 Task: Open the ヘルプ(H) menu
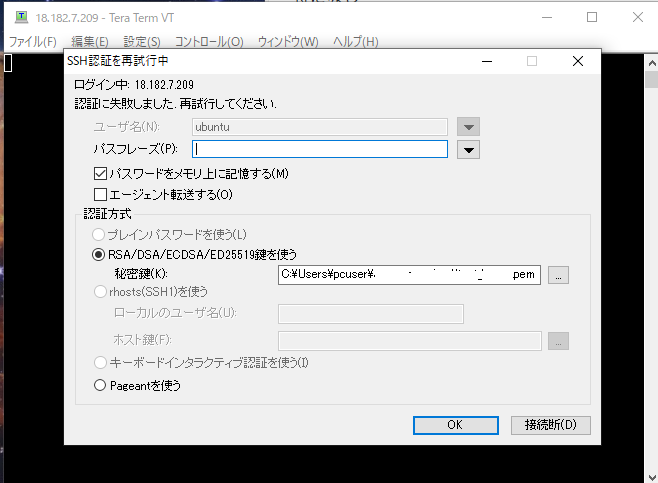pos(356,42)
